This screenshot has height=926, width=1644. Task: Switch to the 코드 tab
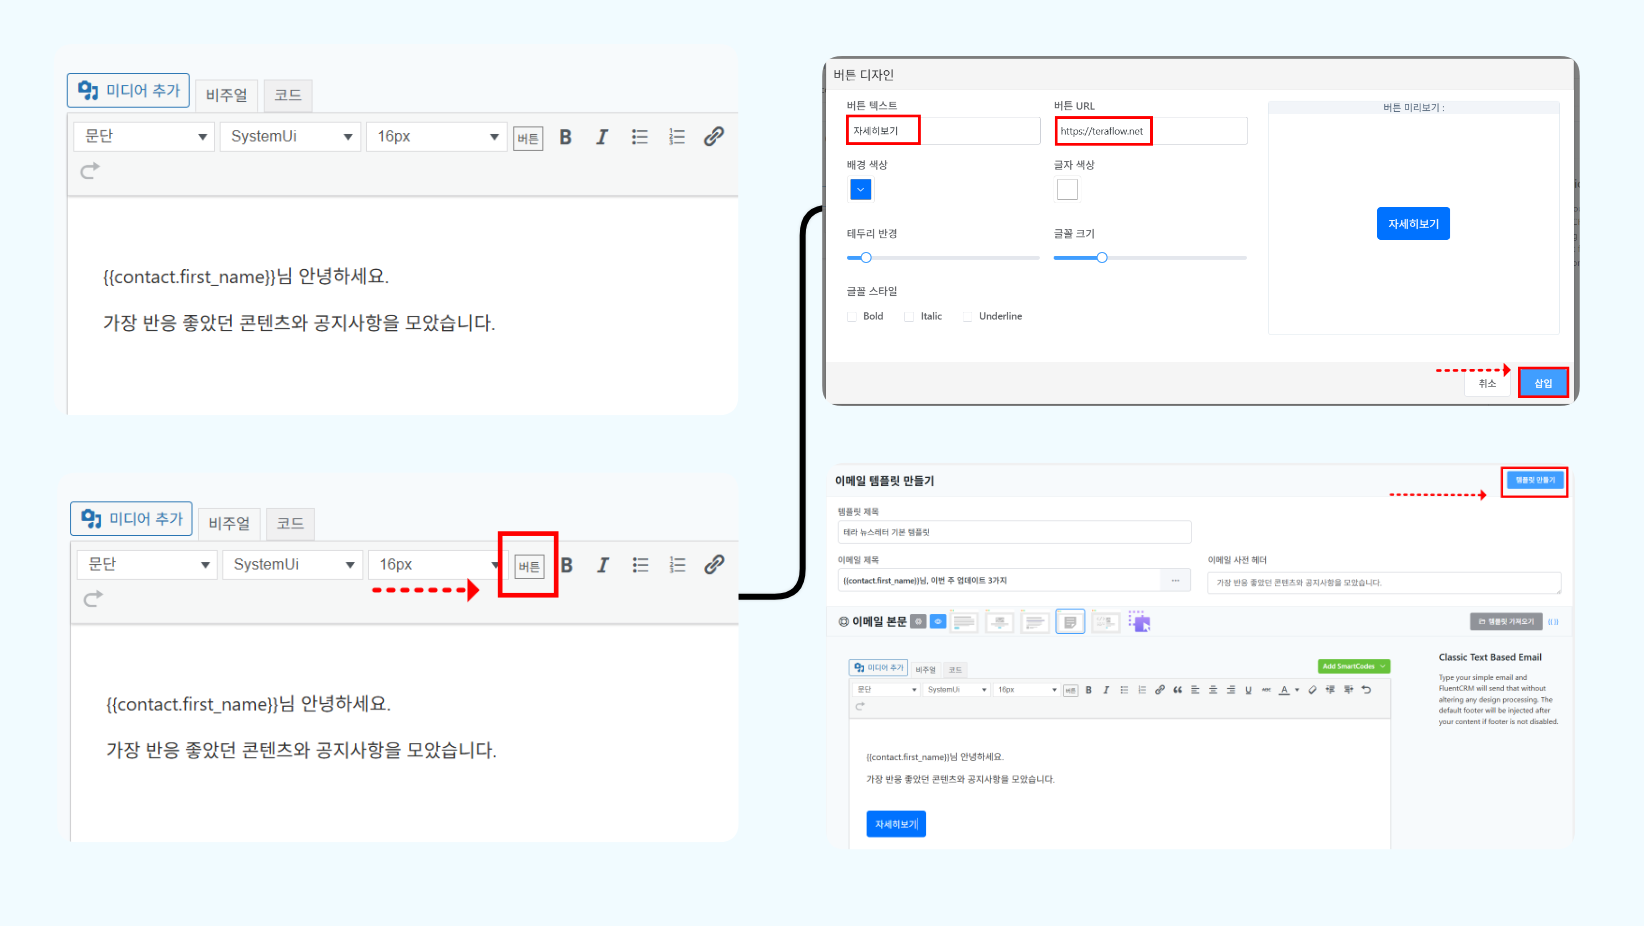287,94
